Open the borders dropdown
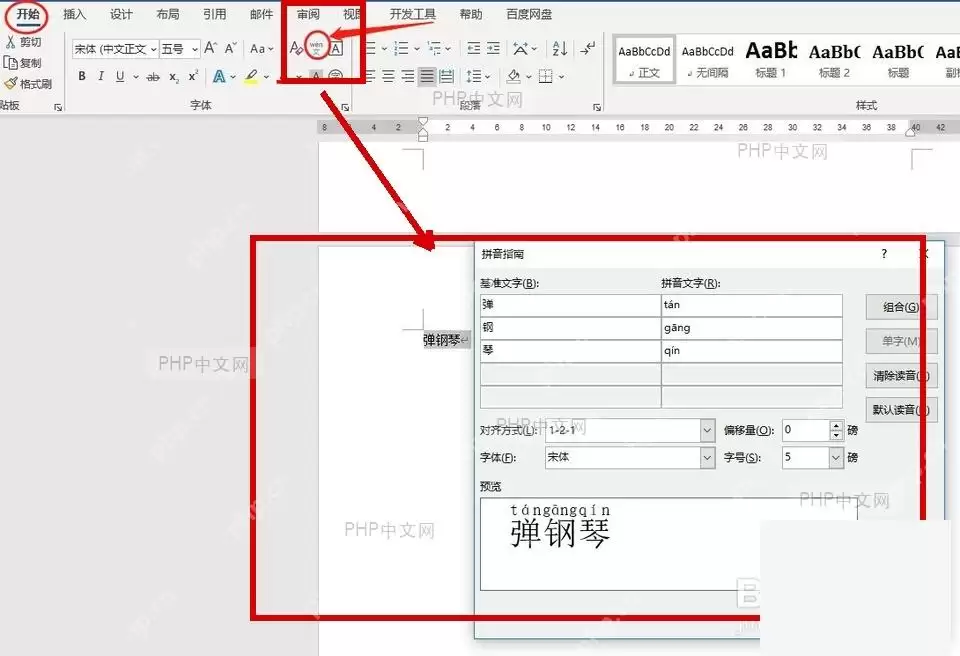Viewport: 960px width, 656px height. coord(561,77)
